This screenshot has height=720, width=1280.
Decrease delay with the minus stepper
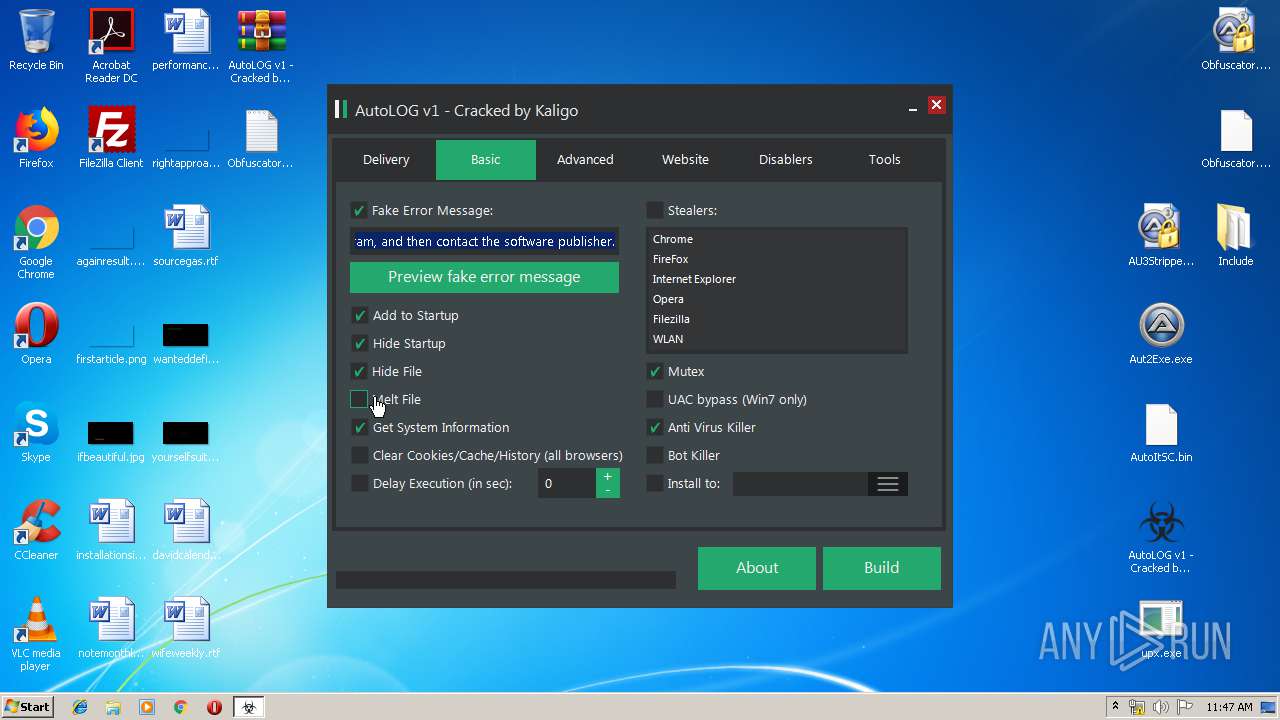[608, 490]
